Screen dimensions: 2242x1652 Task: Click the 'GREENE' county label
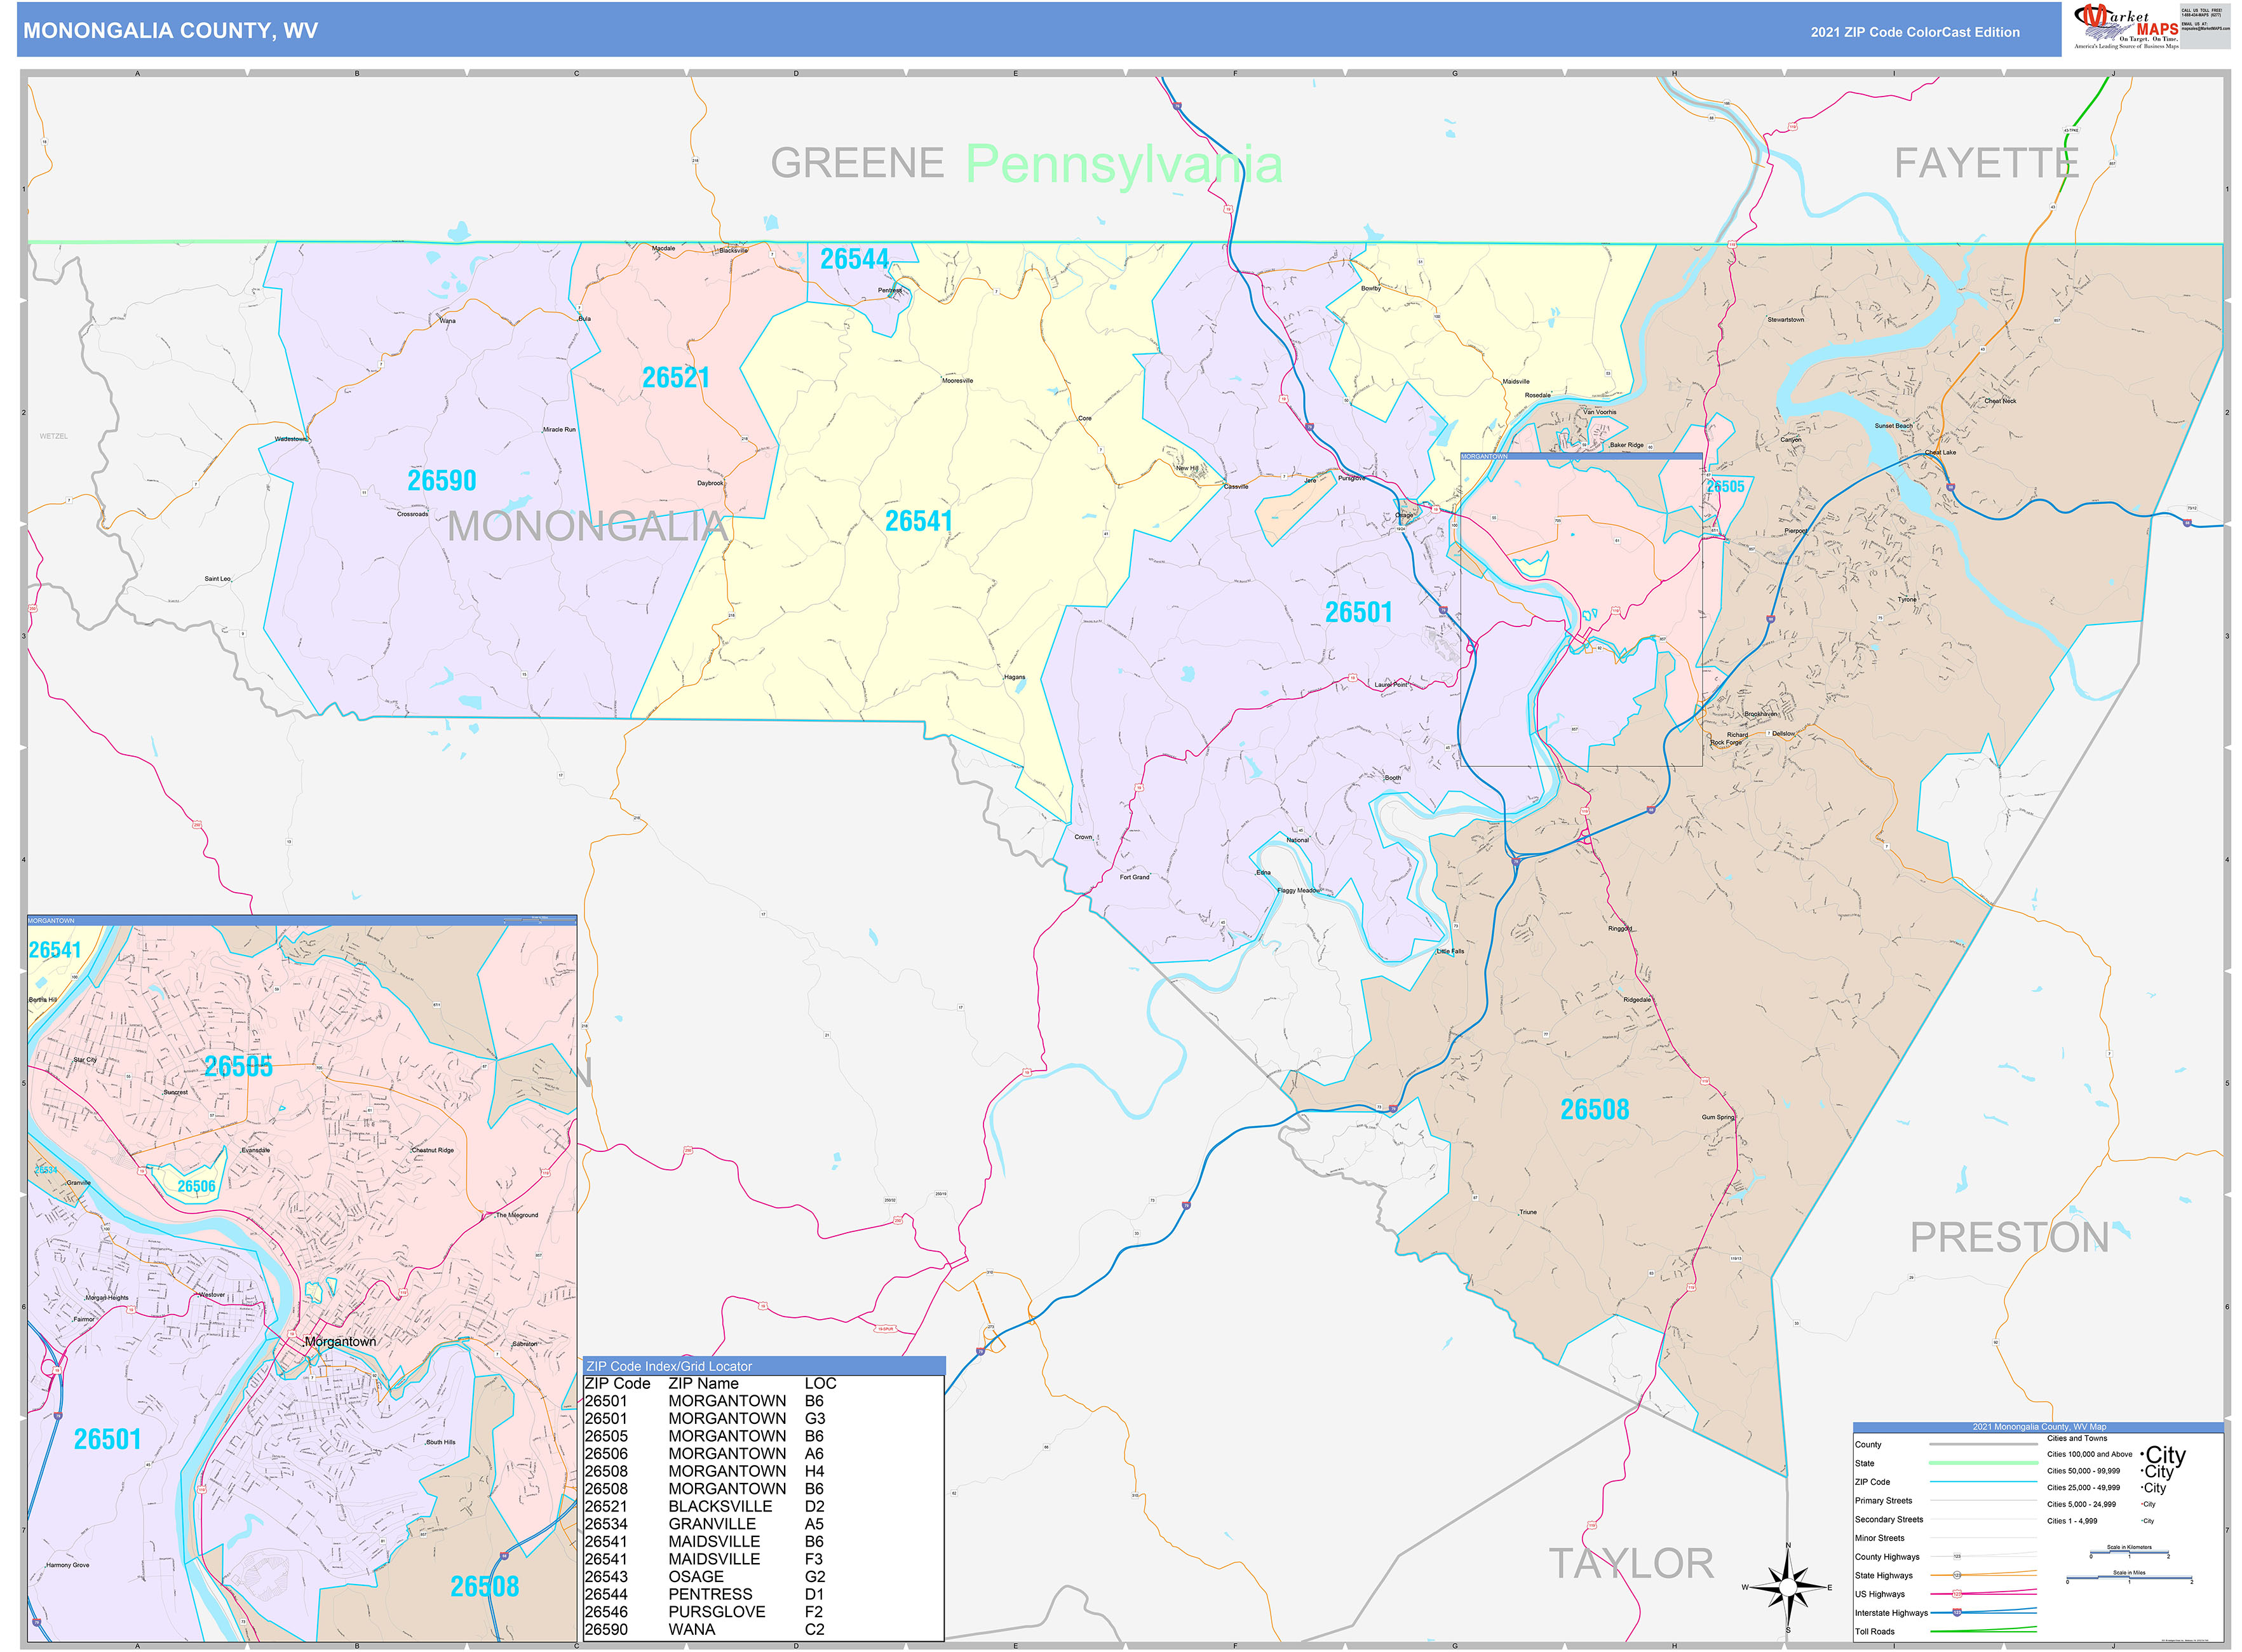[x=857, y=163]
